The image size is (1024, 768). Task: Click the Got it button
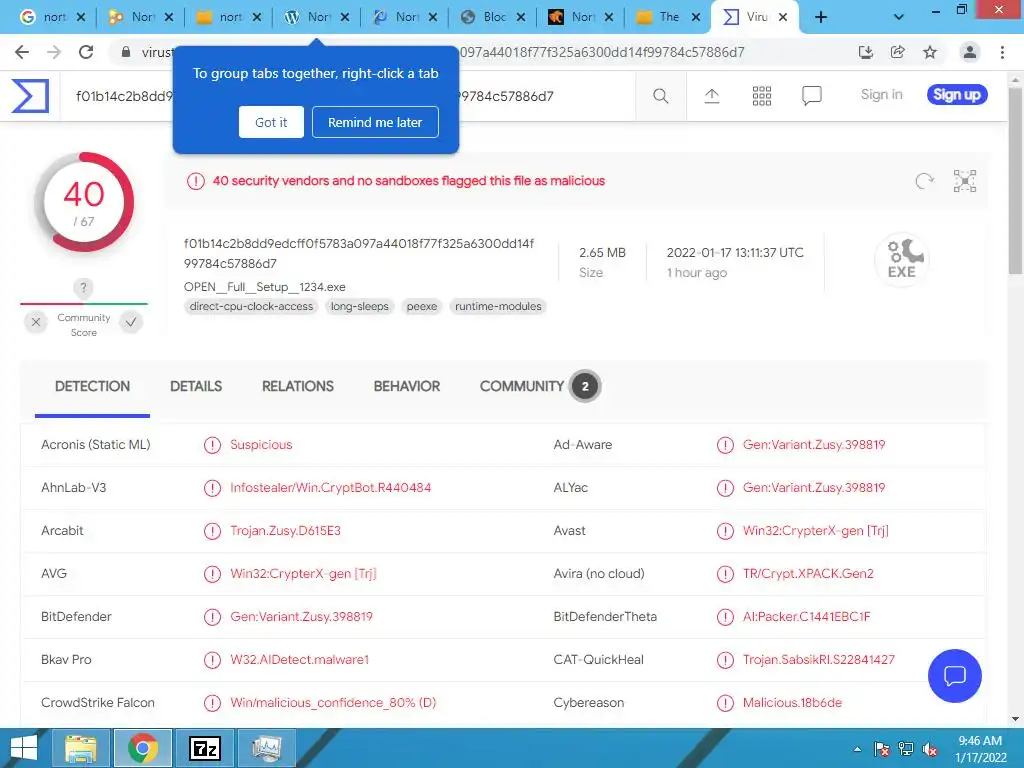pyautogui.click(x=271, y=122)
